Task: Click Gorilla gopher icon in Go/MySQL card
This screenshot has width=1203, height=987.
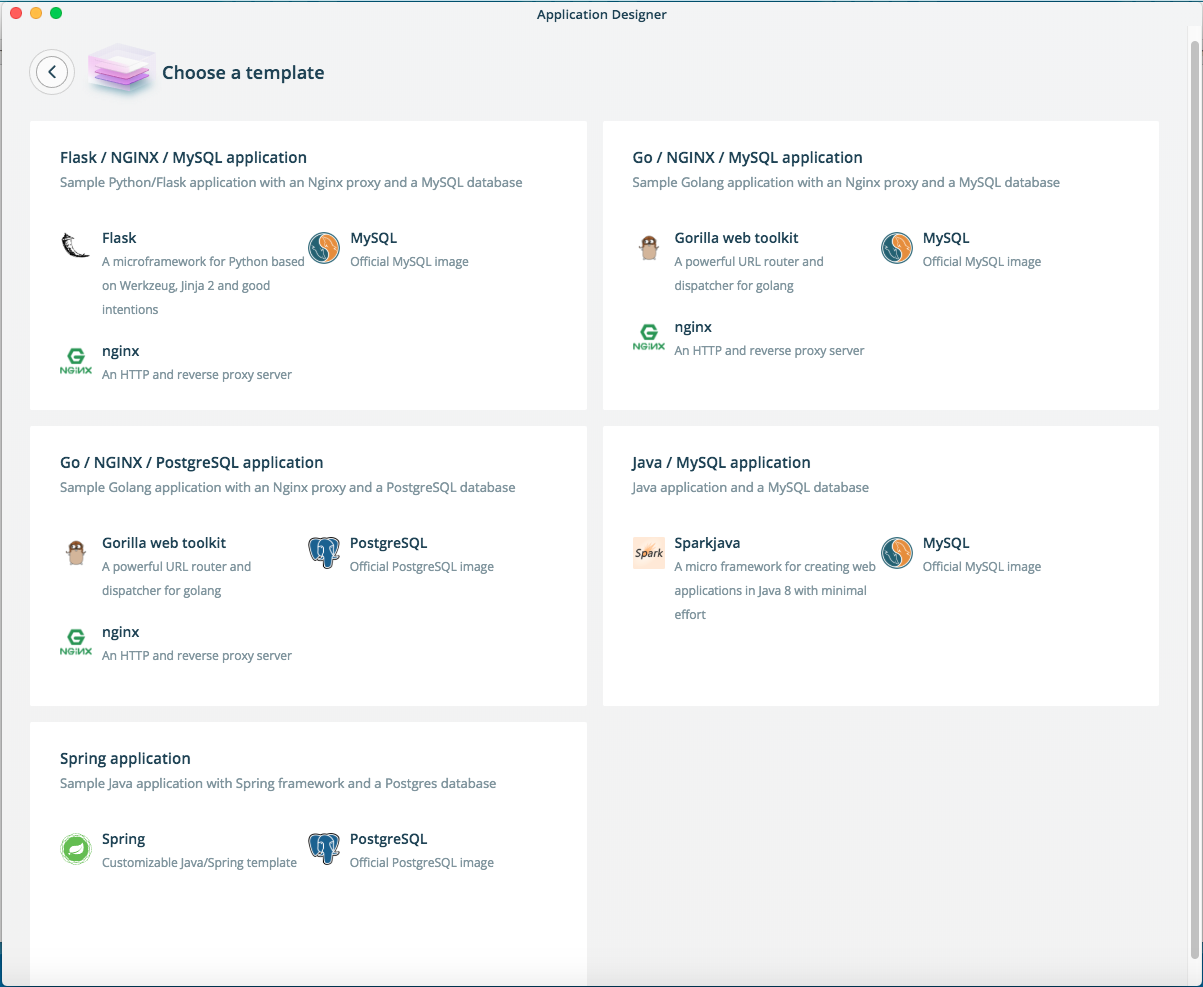Action: tap(649, 247)
